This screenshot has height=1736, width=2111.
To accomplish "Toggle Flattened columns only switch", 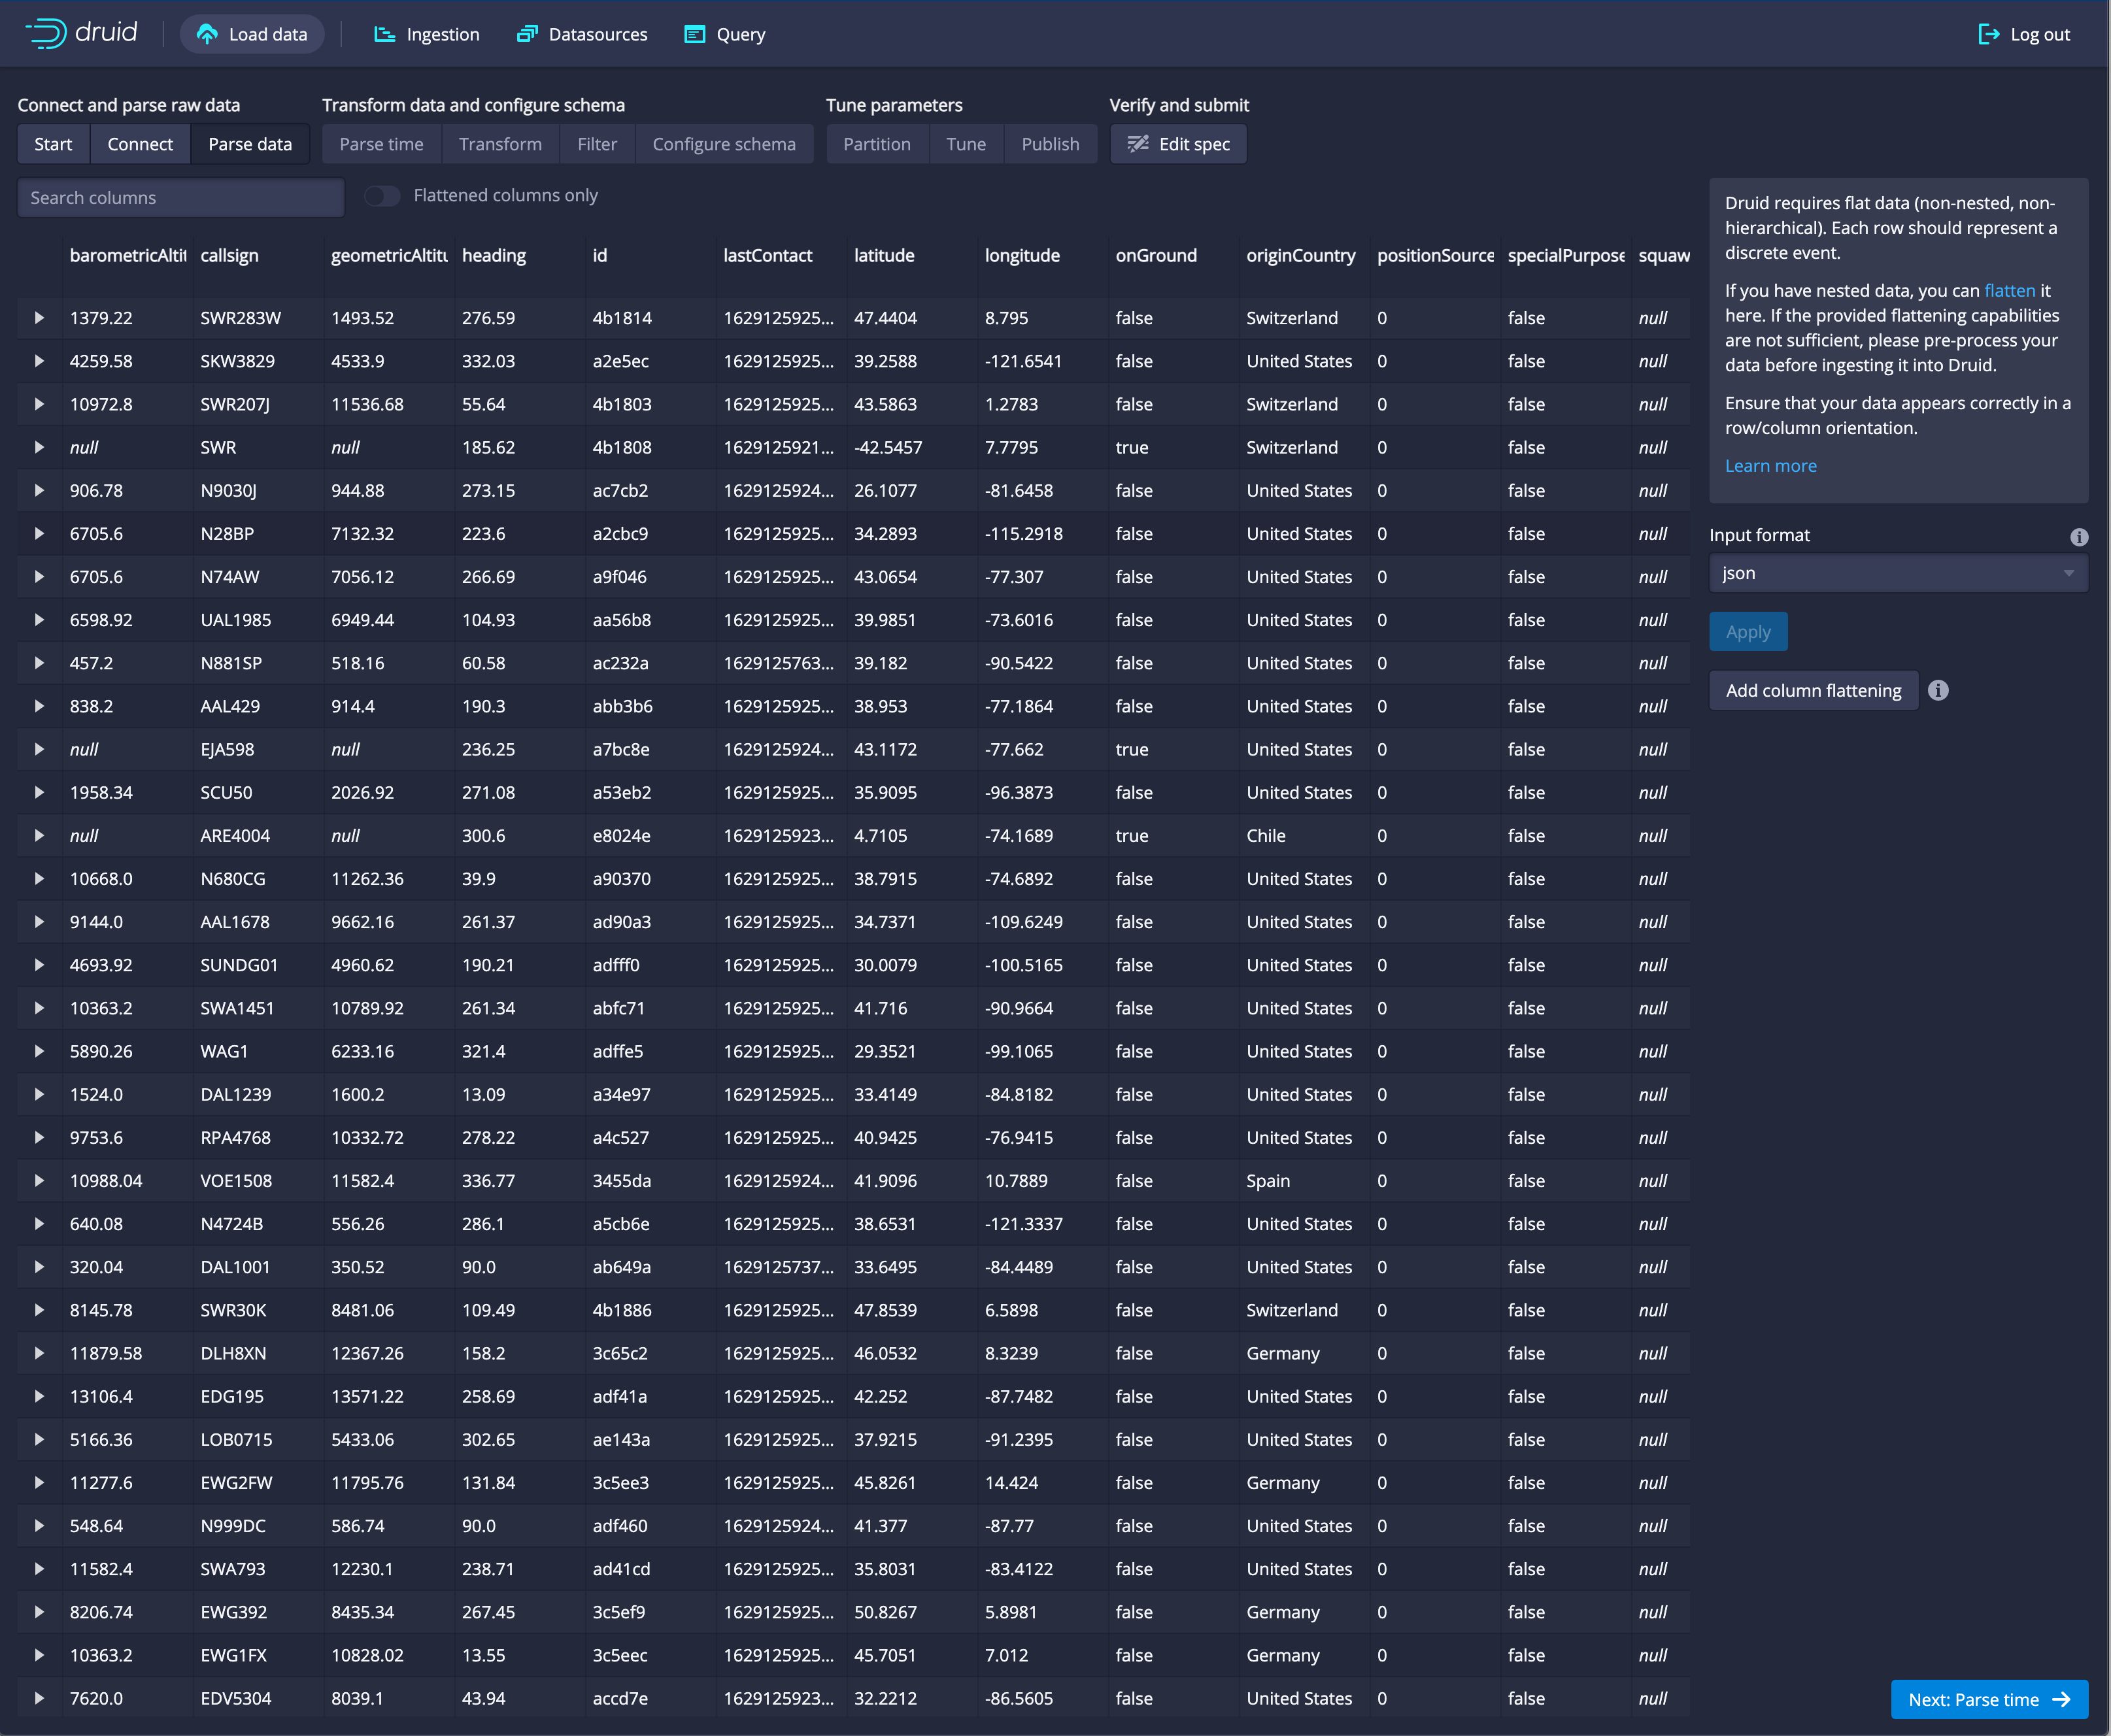I will pyautogui.click(x=382, y=196).
